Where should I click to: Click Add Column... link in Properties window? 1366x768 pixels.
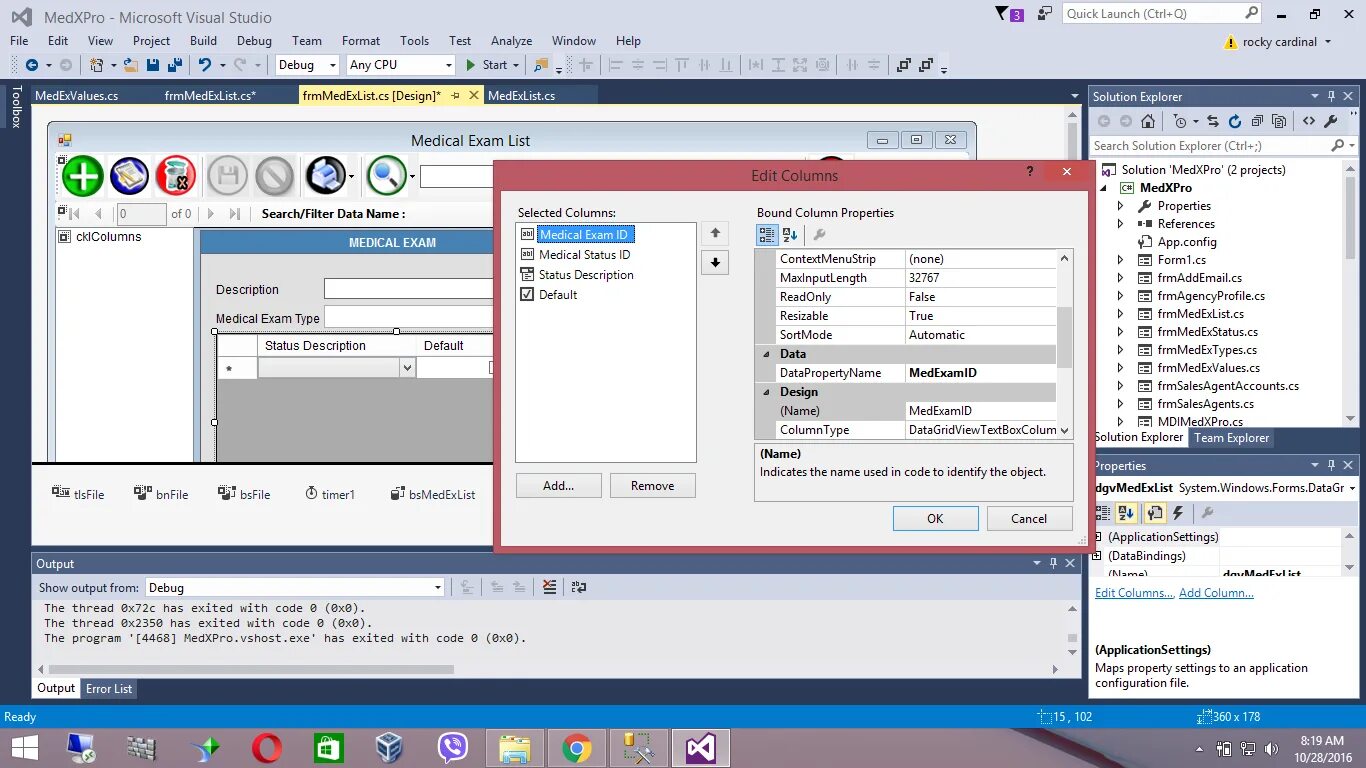point(1216,593)
